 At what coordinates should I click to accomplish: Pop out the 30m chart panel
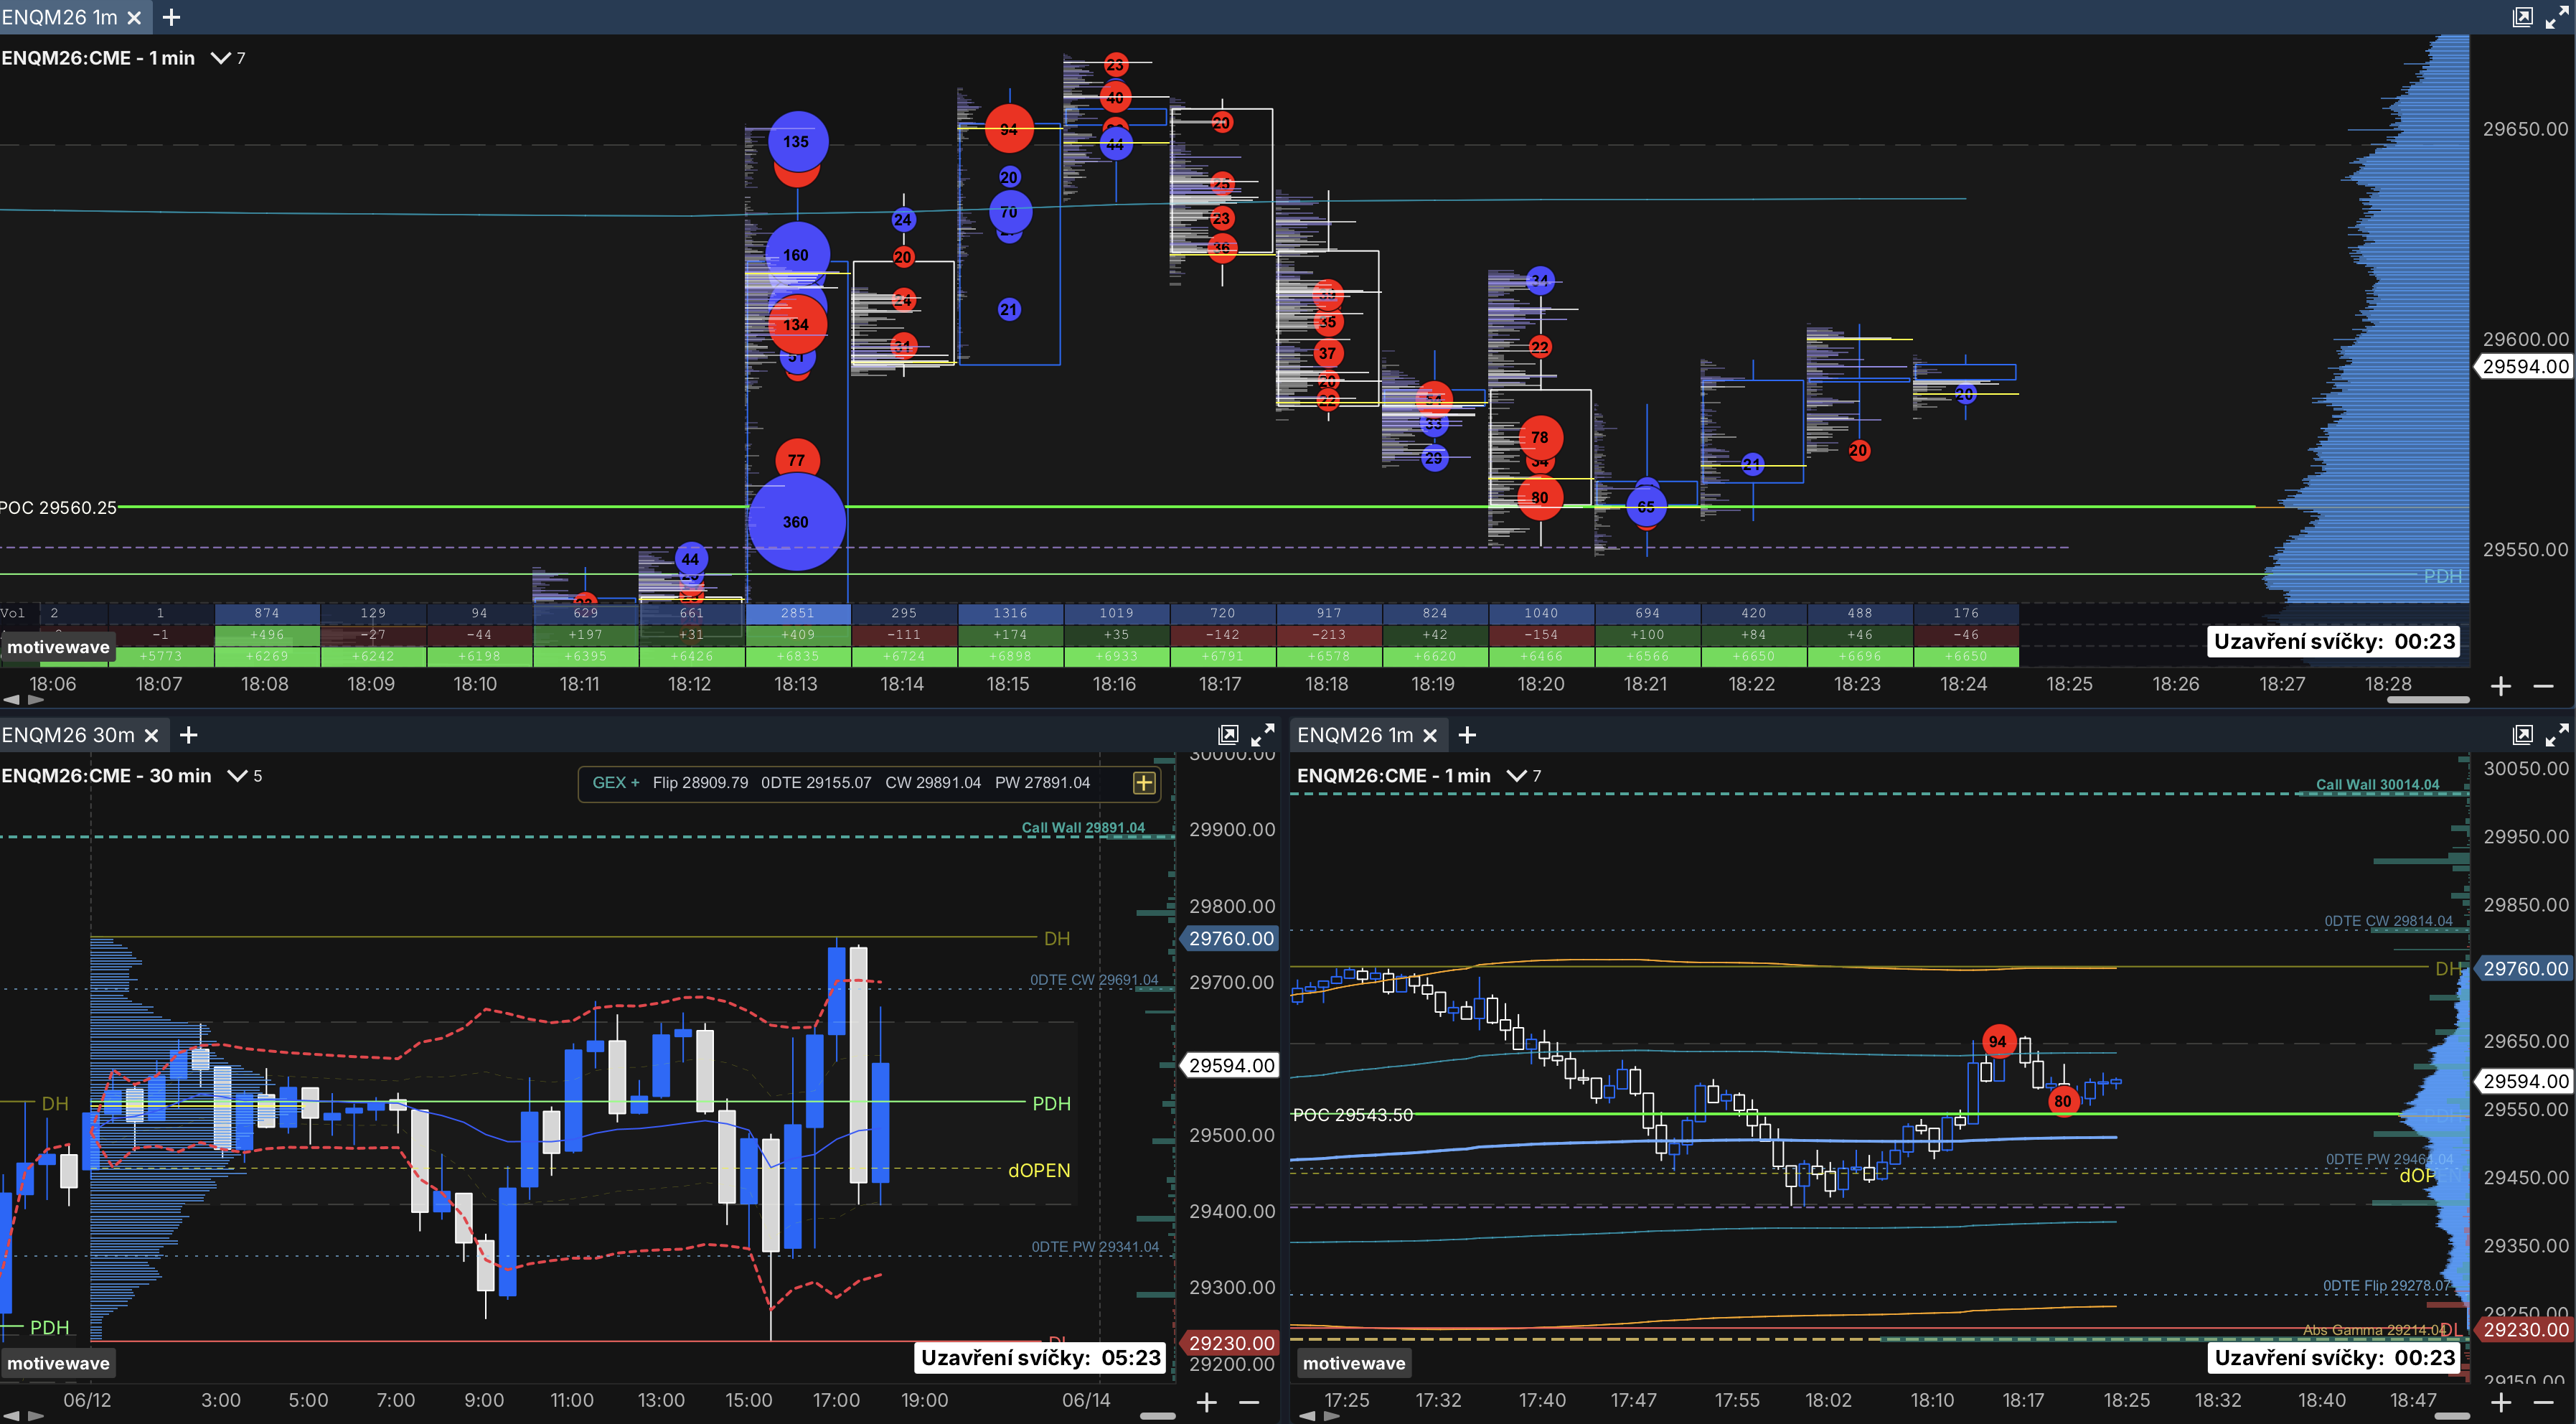1228,735
